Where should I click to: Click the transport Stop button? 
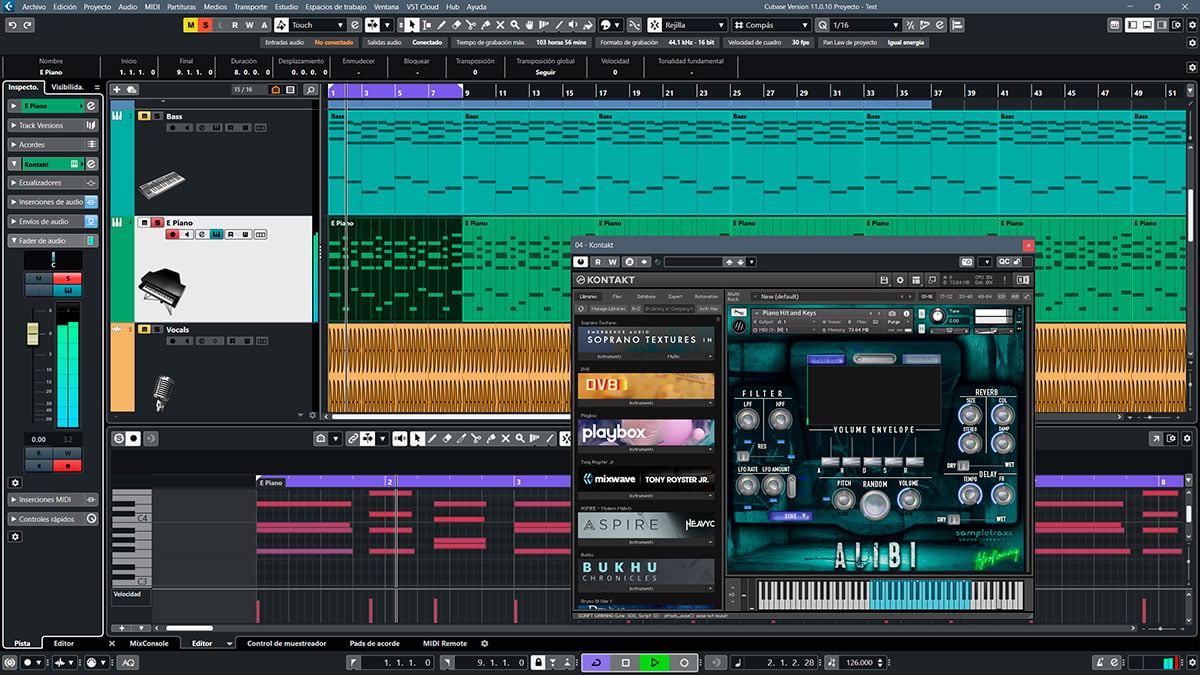[626, 662]
